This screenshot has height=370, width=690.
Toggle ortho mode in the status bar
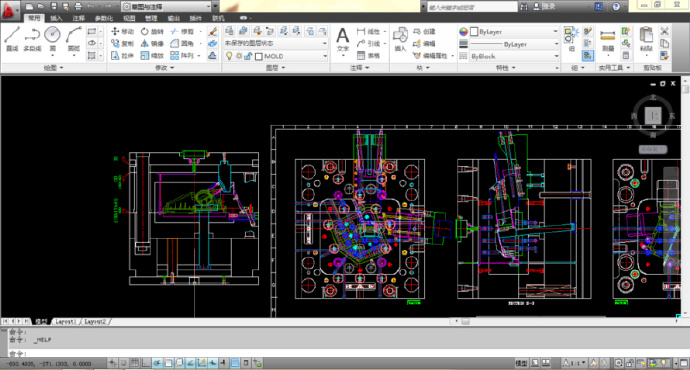coord(146,363)
